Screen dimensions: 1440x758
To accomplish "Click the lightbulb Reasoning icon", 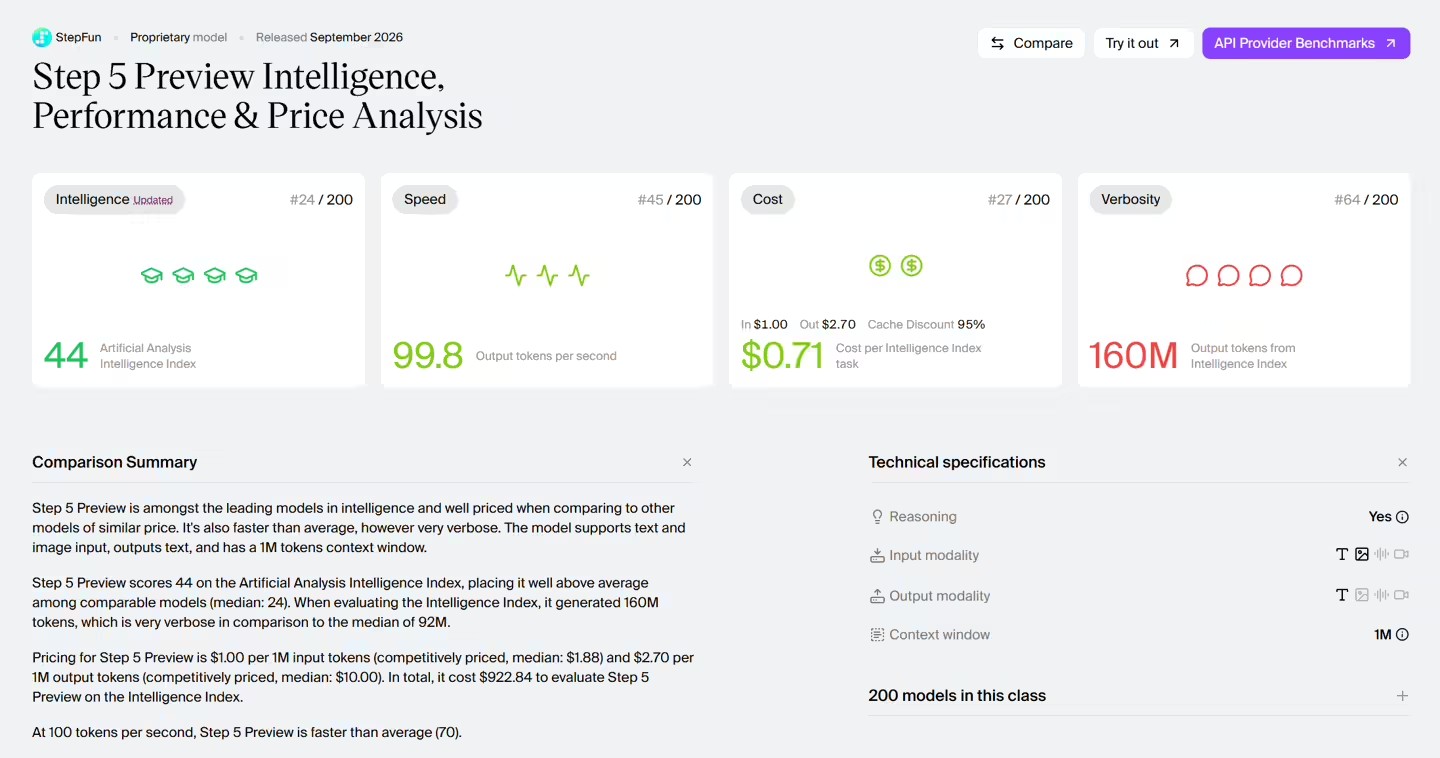I will (x=877, y=517).
